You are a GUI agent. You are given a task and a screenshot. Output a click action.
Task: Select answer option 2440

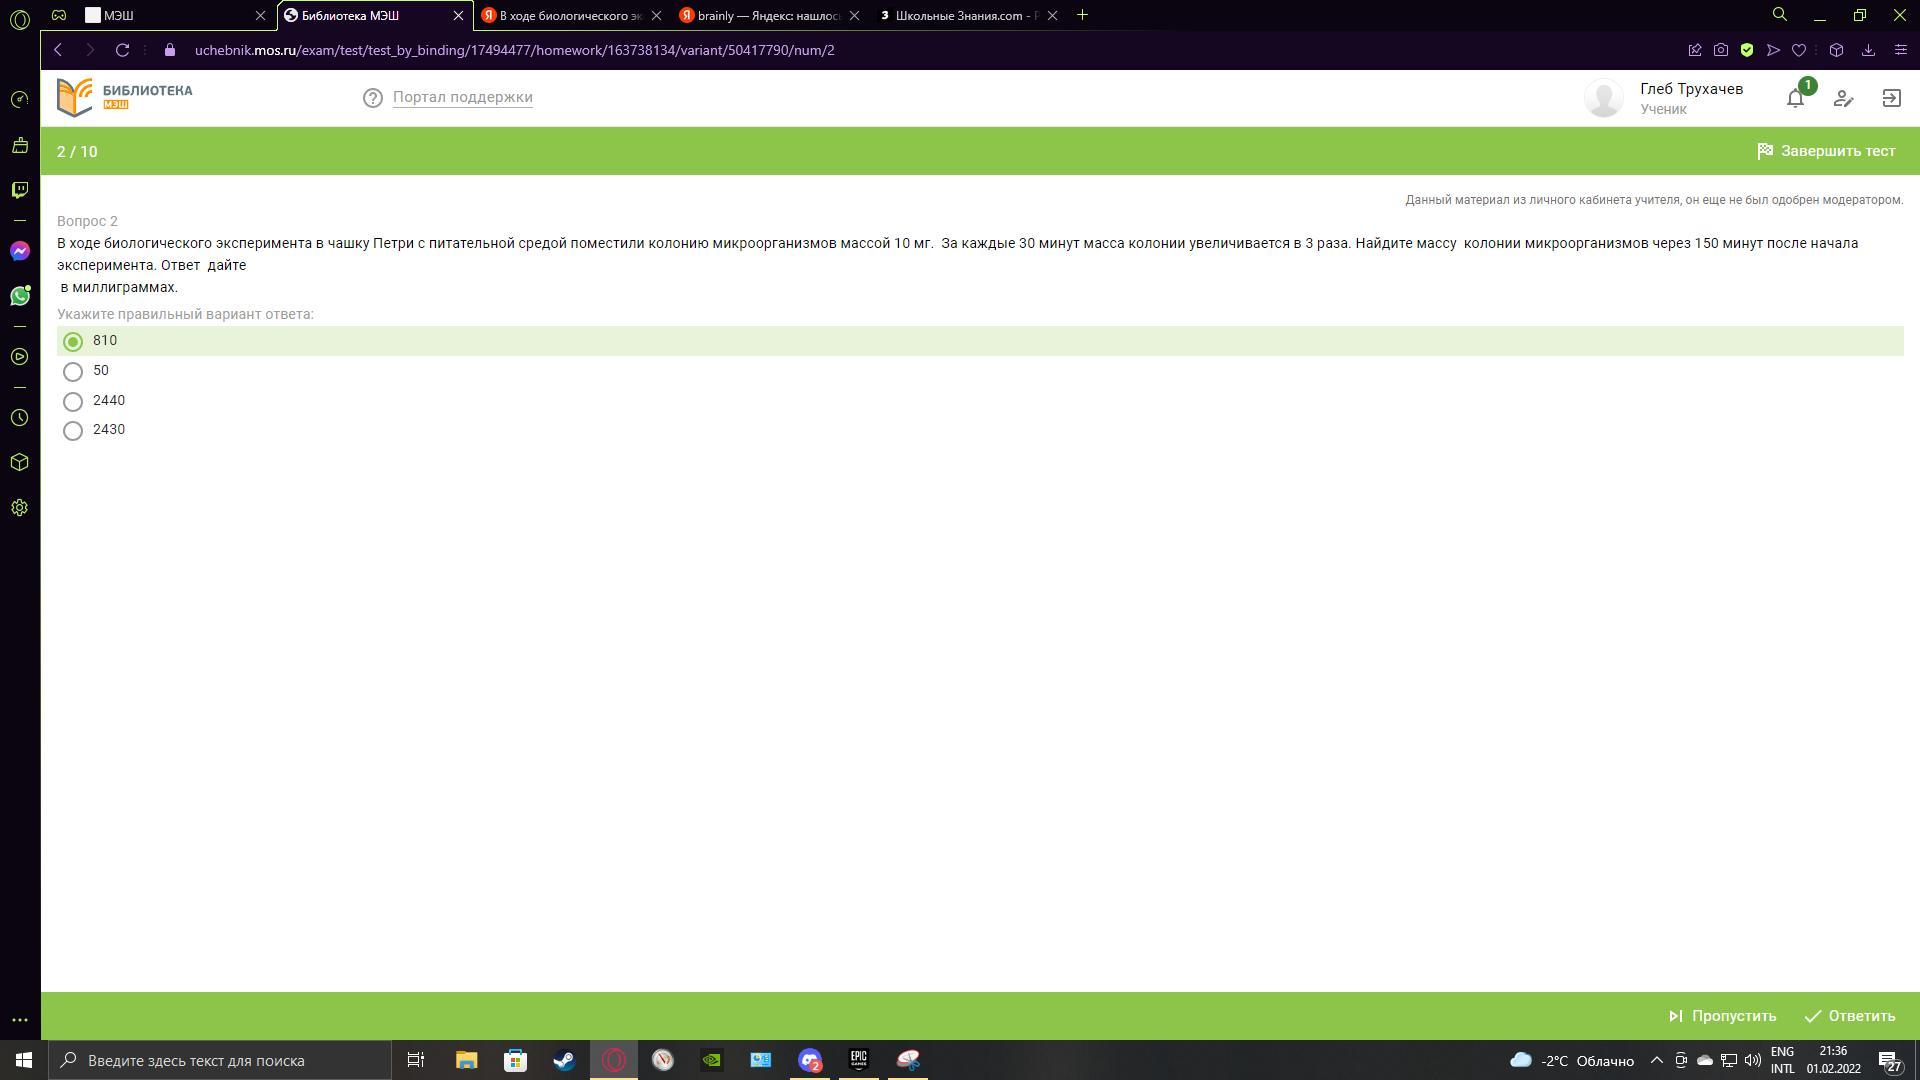[x=73, y=402]
